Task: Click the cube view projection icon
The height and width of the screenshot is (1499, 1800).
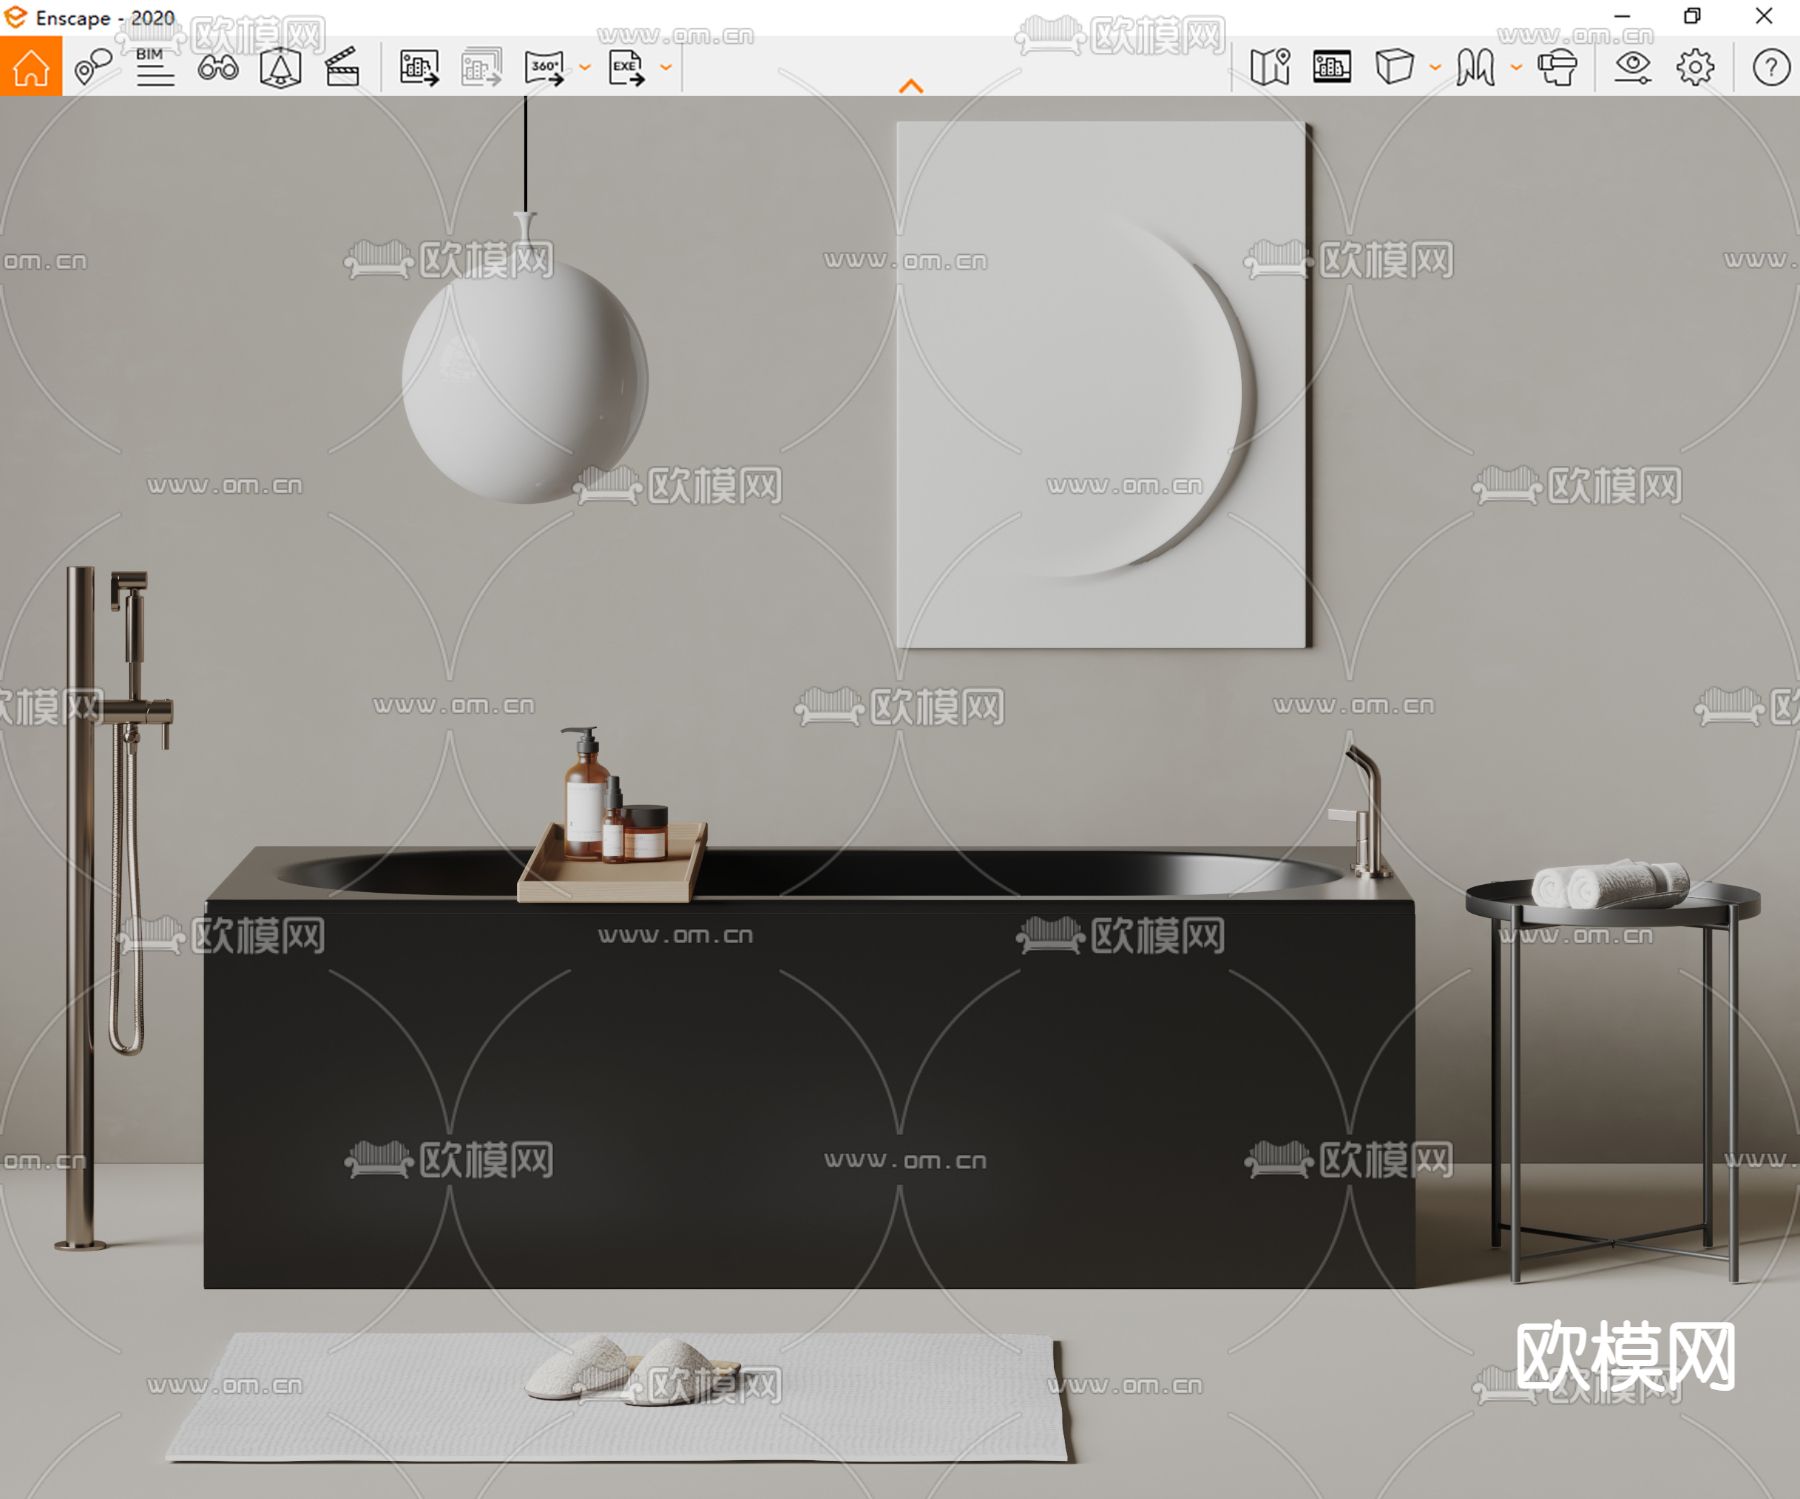Action: pyautogui.click(x=1394, y=67)
